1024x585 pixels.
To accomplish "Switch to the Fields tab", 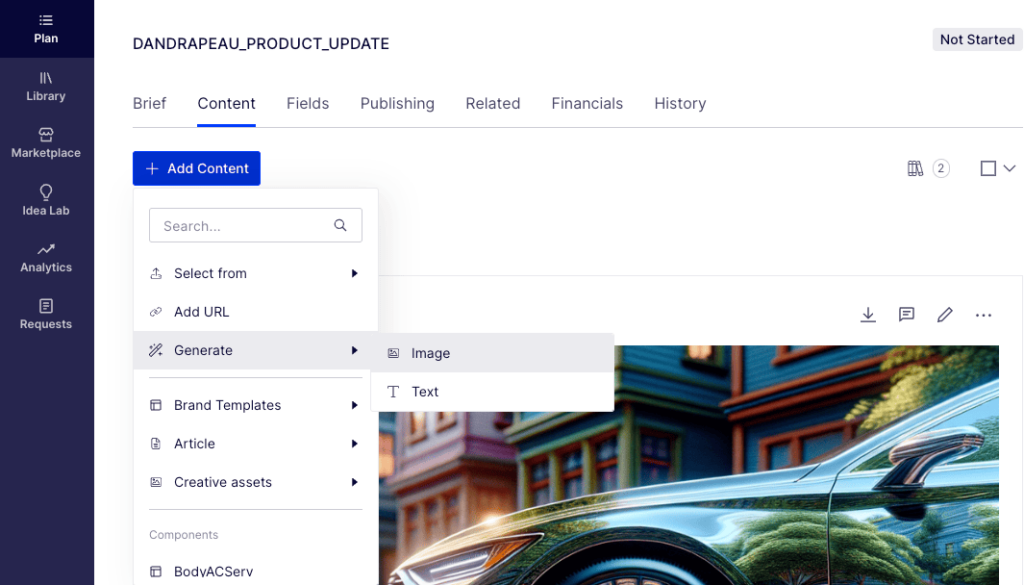I will point(308,104).
